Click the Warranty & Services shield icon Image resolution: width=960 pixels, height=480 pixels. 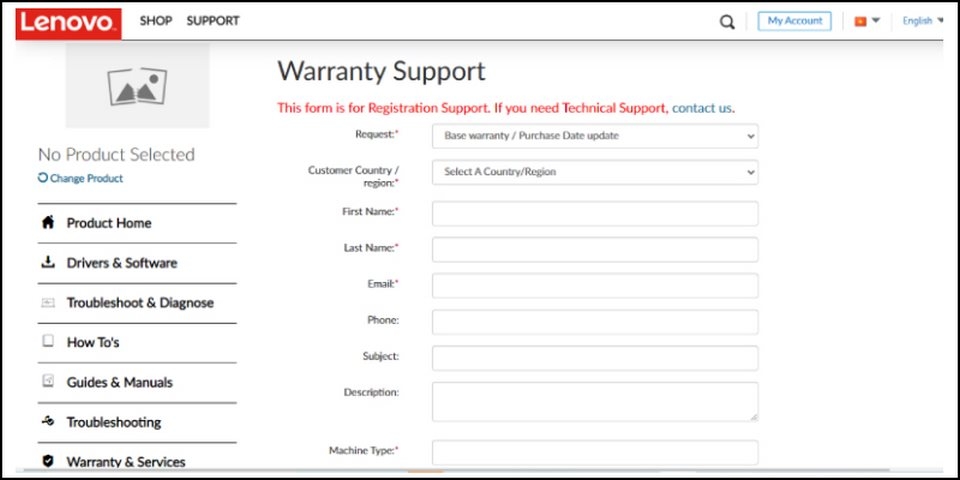tap(48, 461)
